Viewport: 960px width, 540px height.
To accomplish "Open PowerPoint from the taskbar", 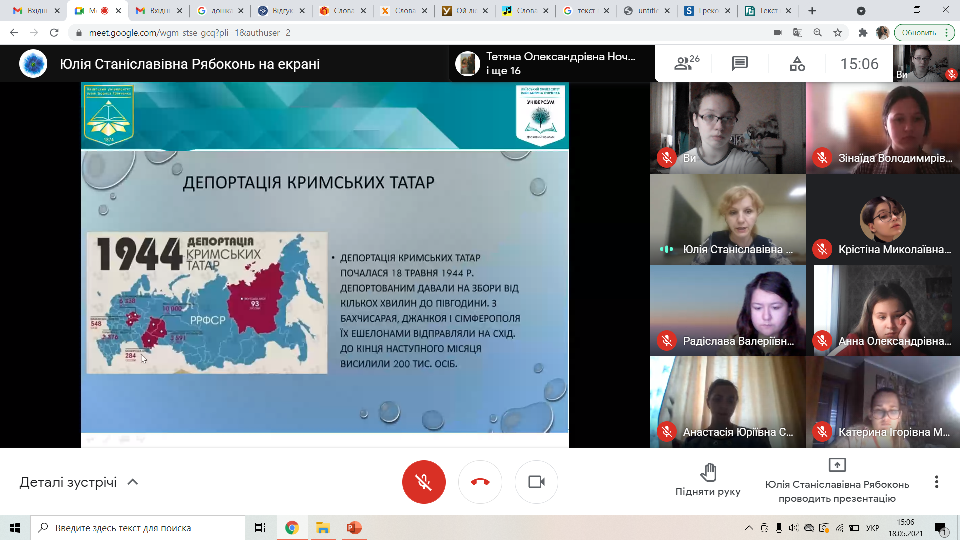I will tap(354, 527).
